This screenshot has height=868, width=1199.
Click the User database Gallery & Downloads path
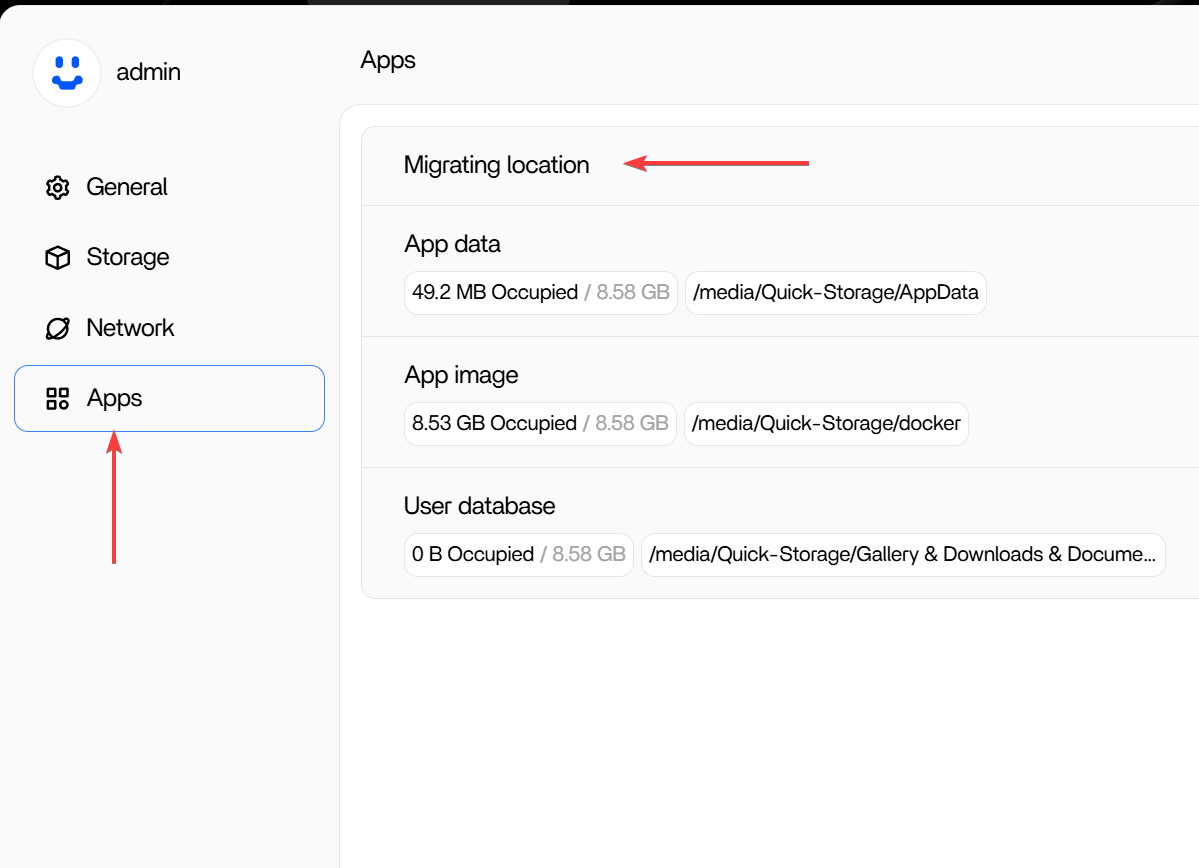click(902, 555)
